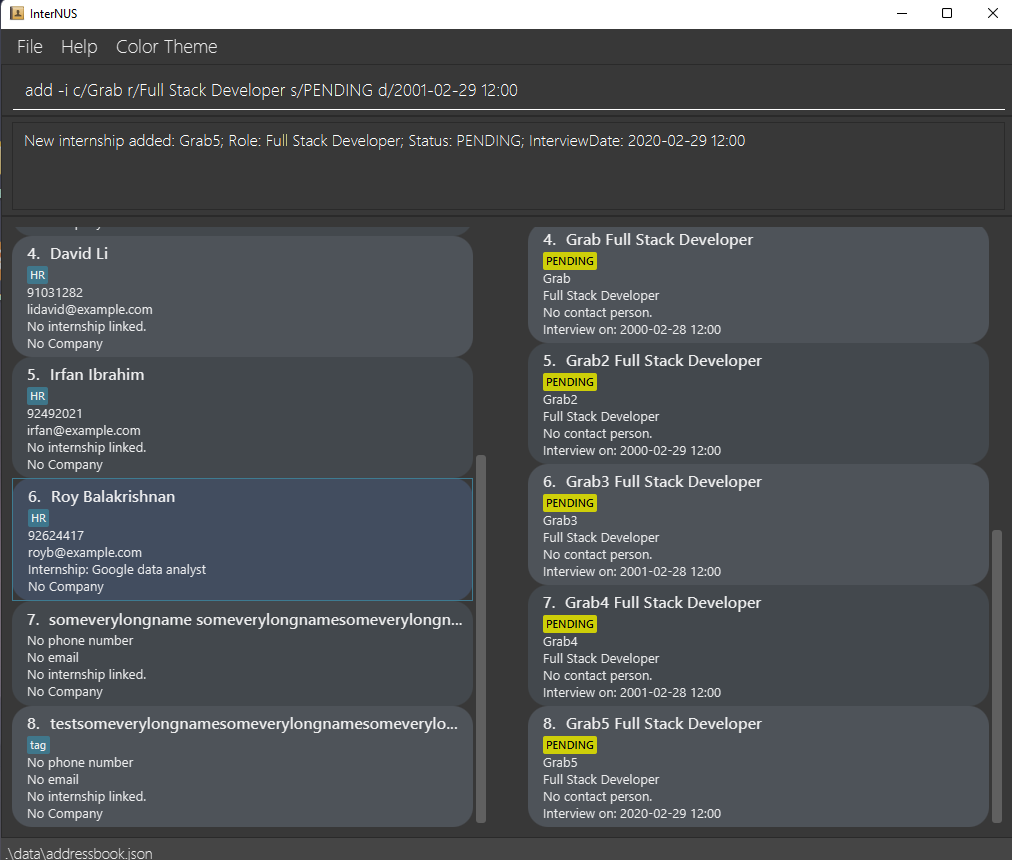Click email royb@example.com
This screenshot has height=860, width=1012.
[85, 553]
